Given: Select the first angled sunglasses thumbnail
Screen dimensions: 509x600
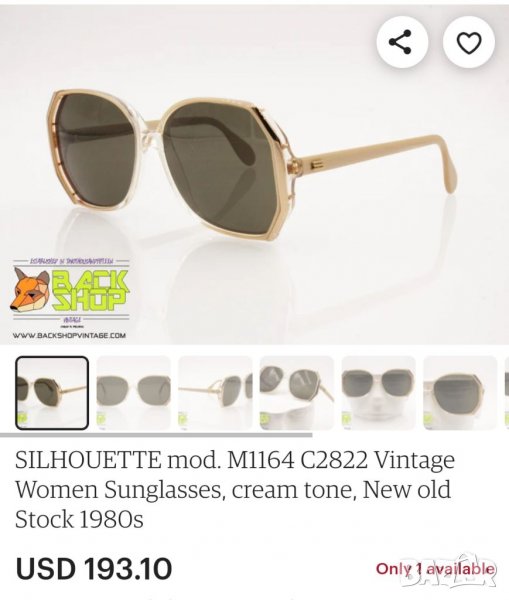Looking at the screenshot, I should pyautogui.click(x=52, y=393).
